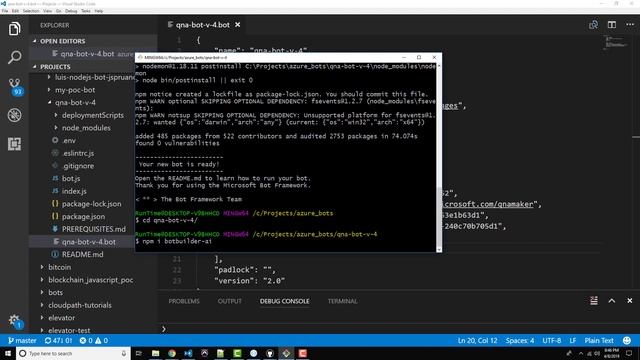Open the Windows notification center icon
640x360 pixels.
(x=629, y=353)
